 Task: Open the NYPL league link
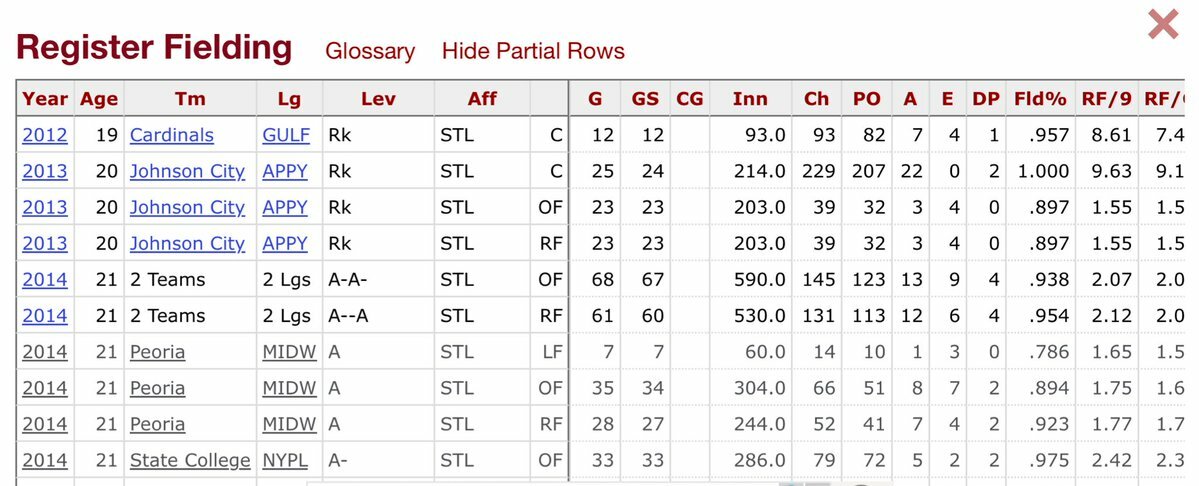(285, 460)
